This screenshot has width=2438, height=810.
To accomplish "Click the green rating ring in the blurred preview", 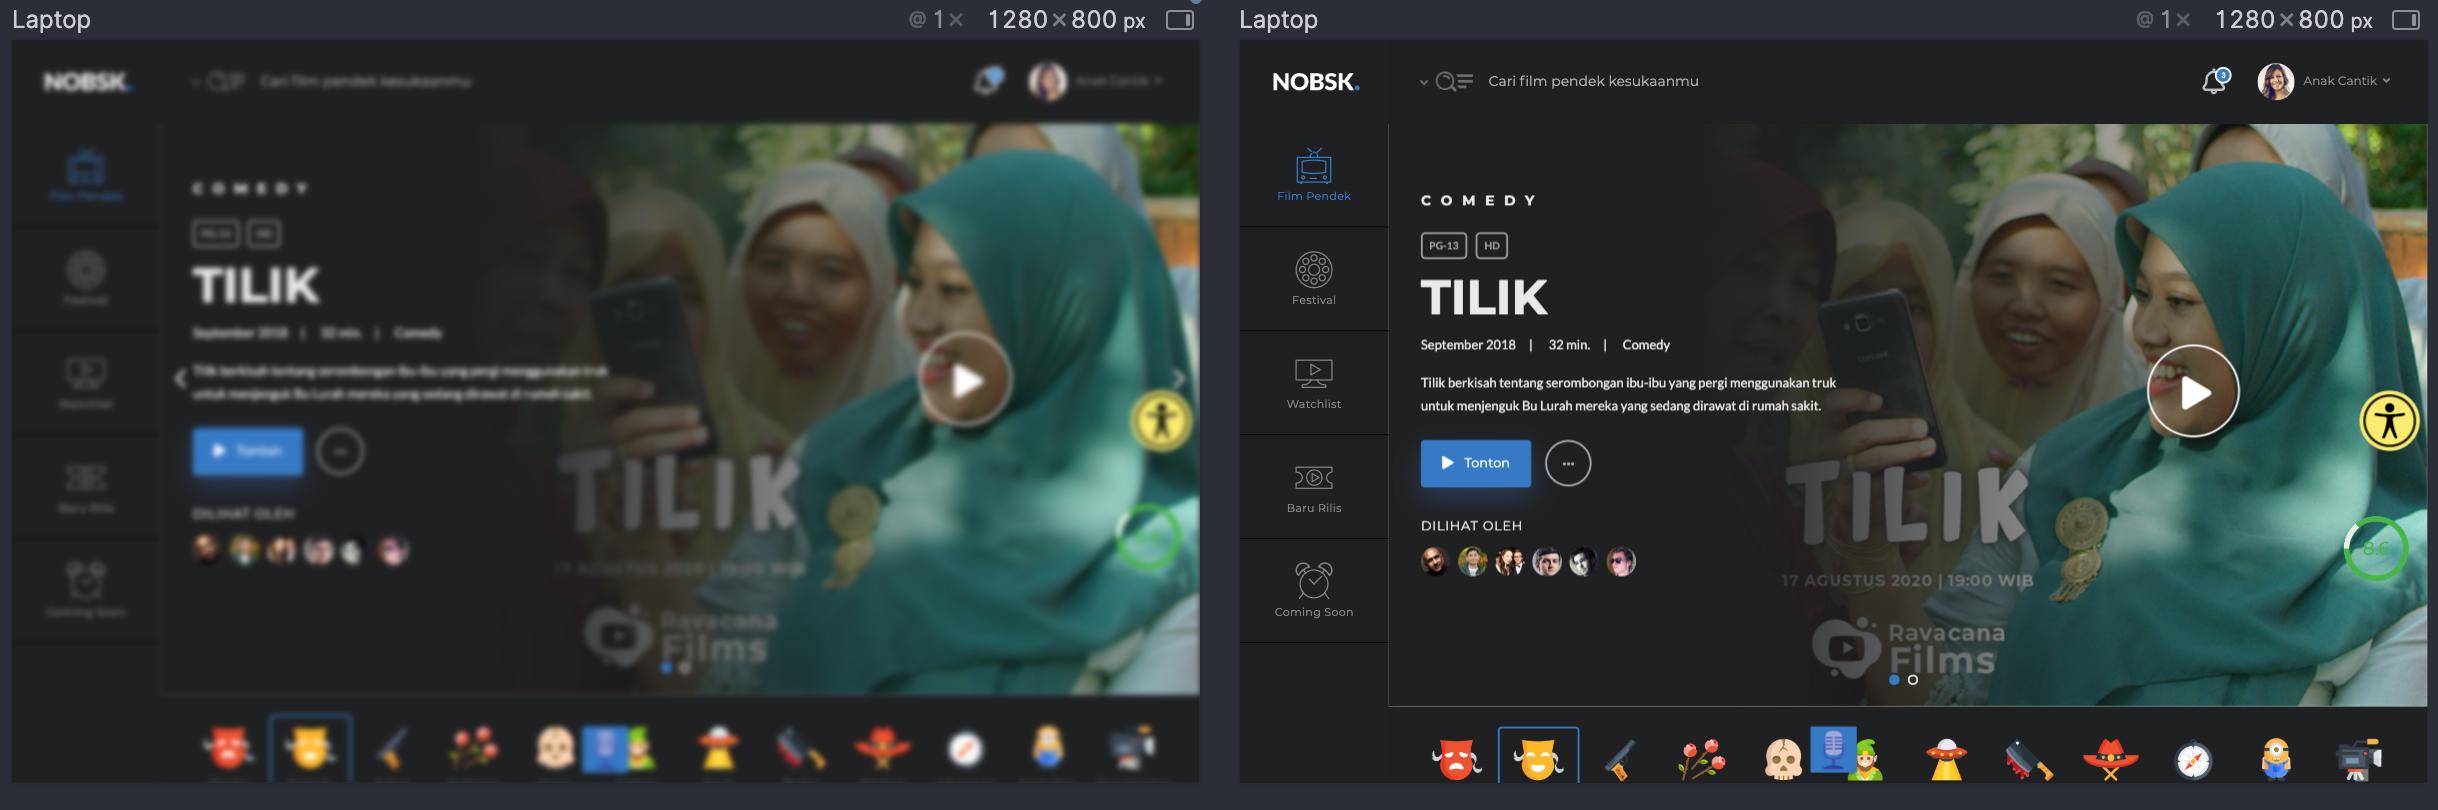I will click(x=1148, y=537).
